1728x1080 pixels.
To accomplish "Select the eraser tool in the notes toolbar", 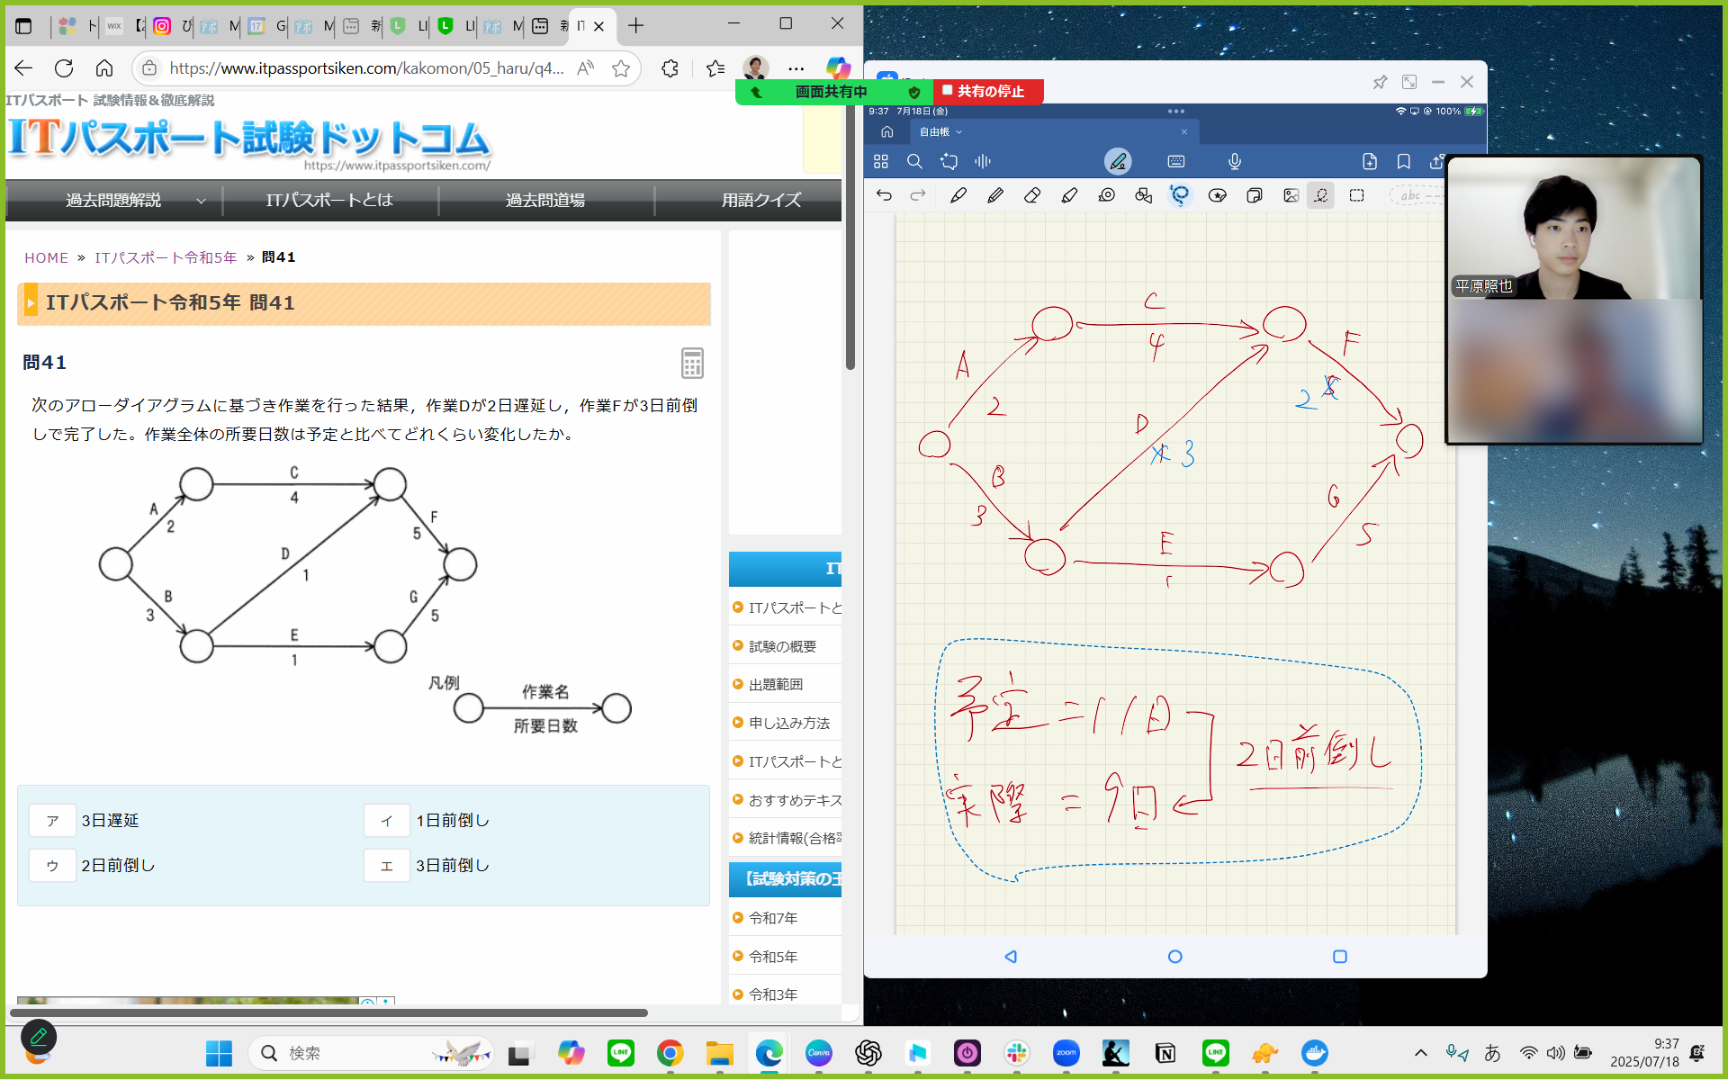I will point(1032,195).
